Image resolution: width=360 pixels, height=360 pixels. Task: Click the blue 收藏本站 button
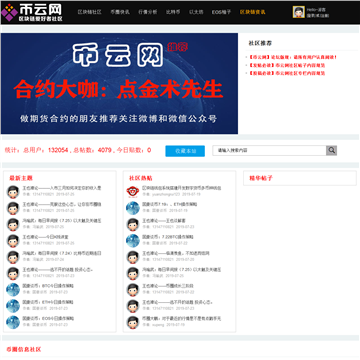185,151
